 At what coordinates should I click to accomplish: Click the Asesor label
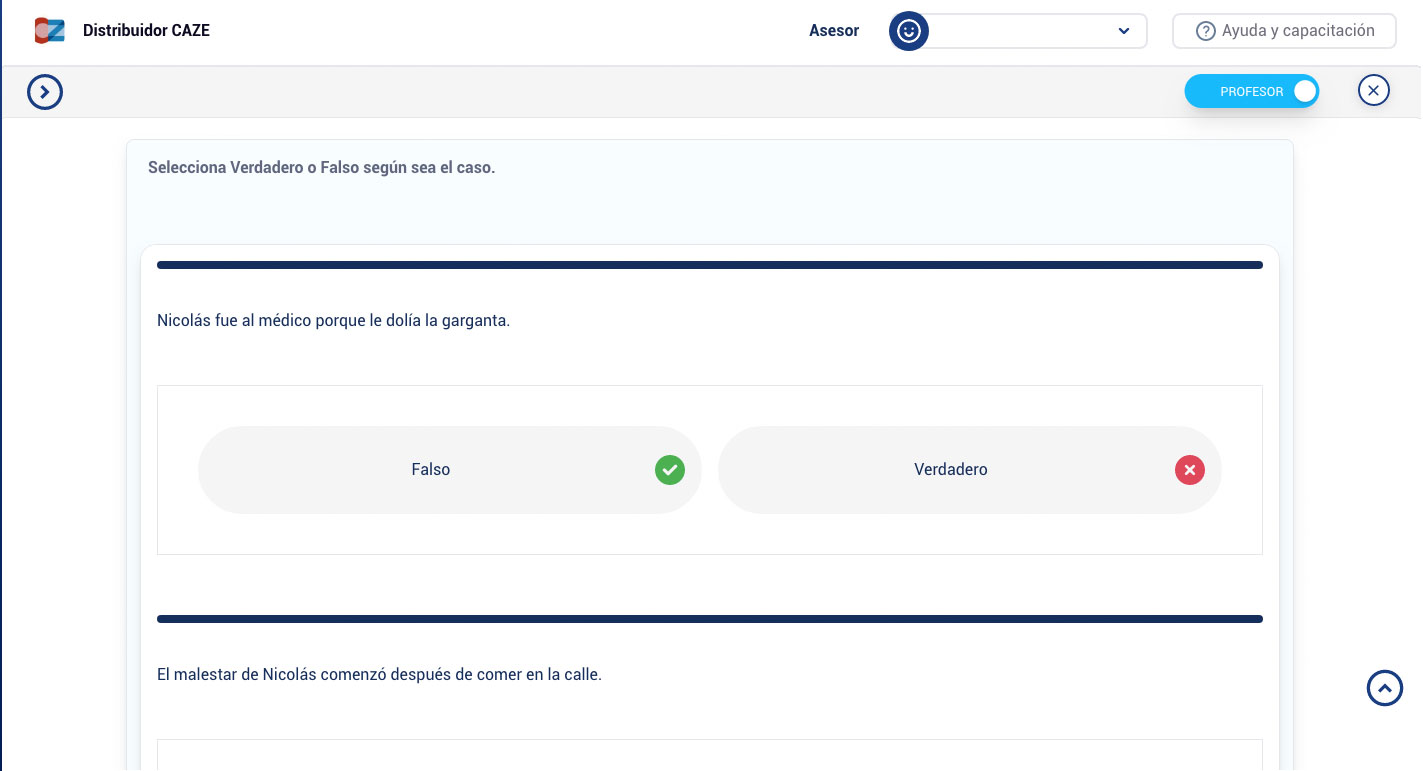(x=834, y=31)
